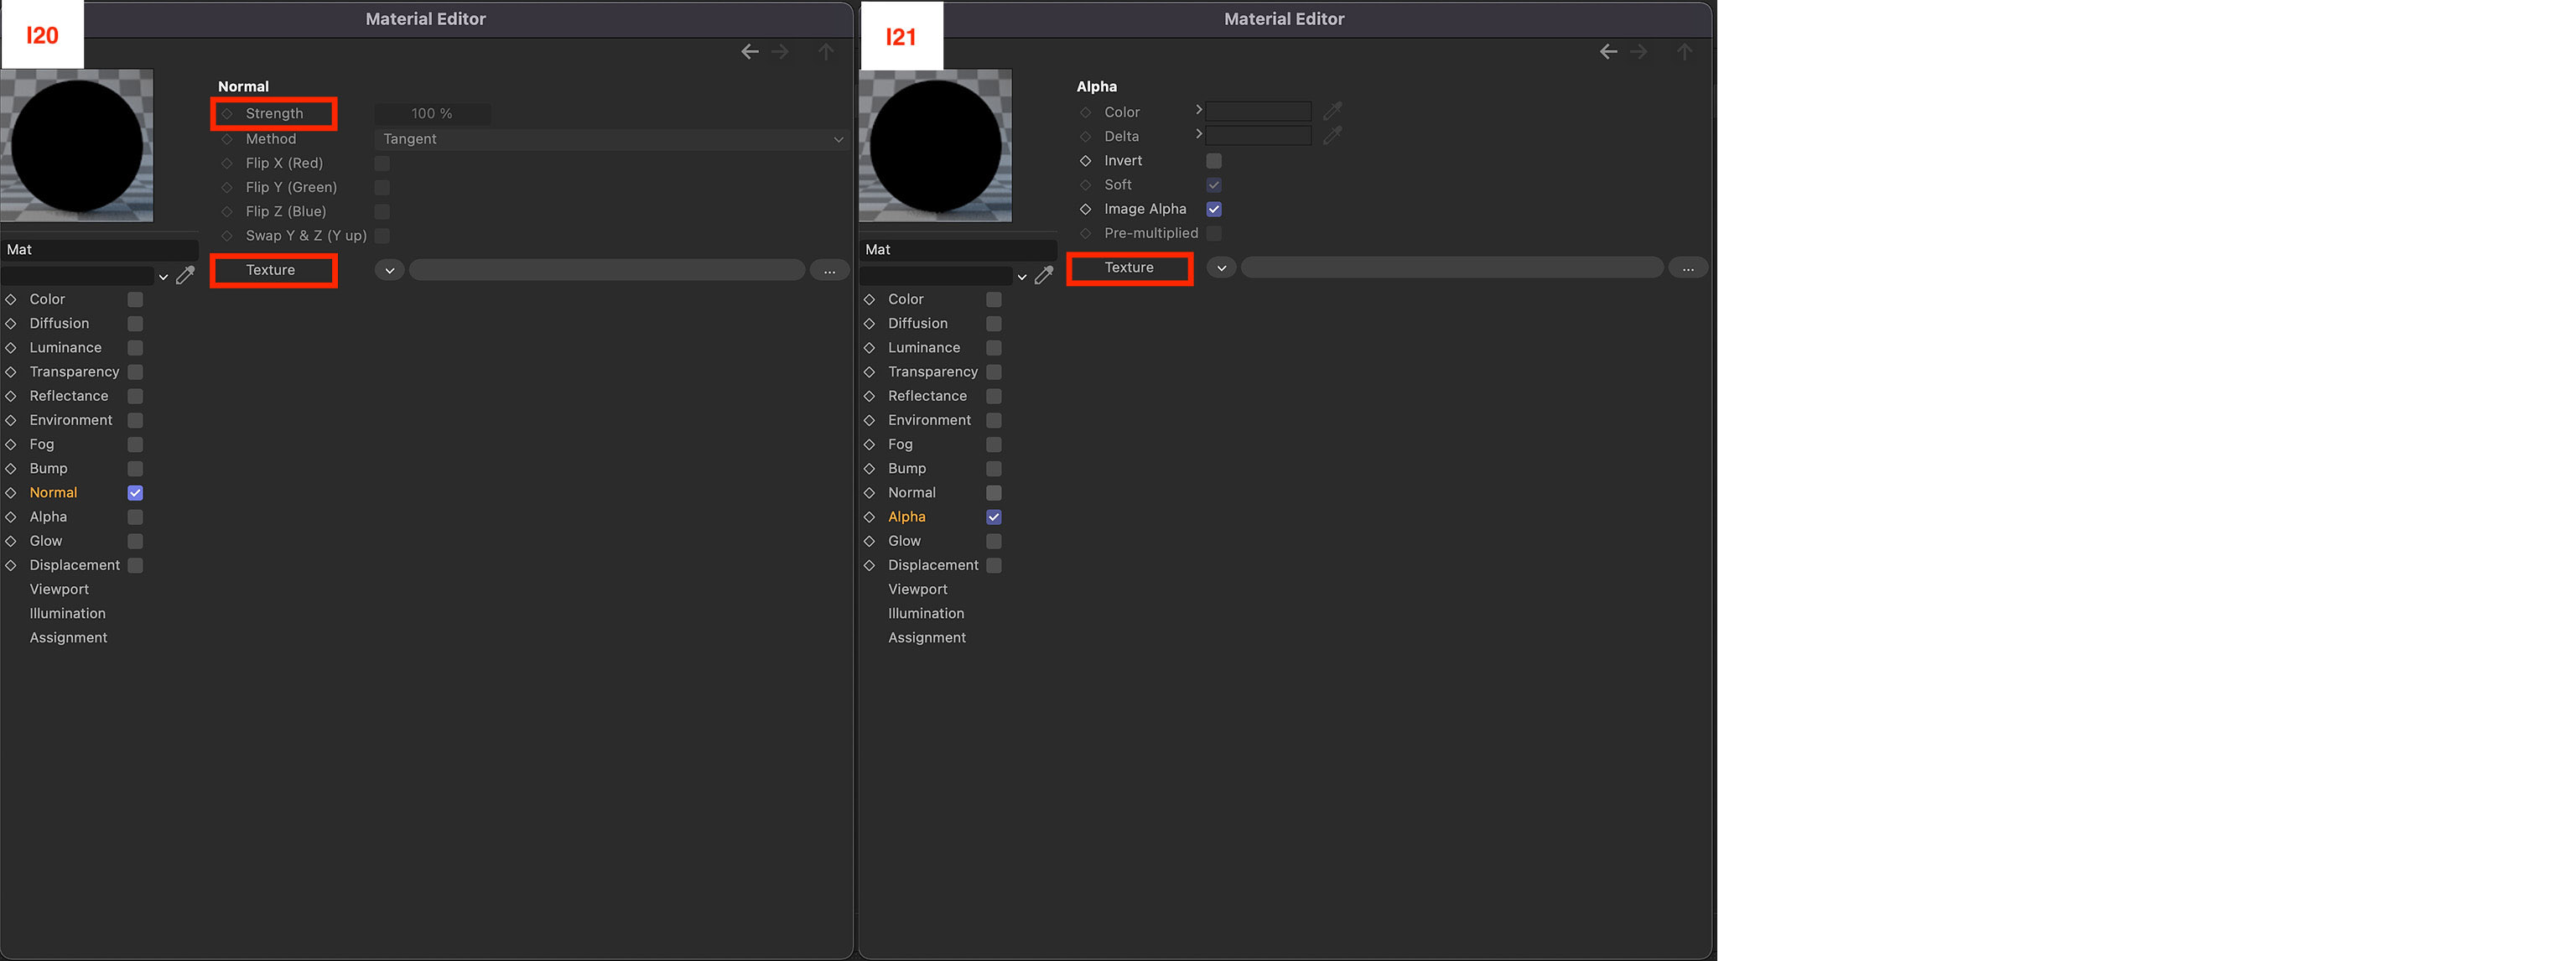Click keyframe diamond beside Displacement in left editor
The height and width of the screenshot is (961, 2576).
(11, 565)
